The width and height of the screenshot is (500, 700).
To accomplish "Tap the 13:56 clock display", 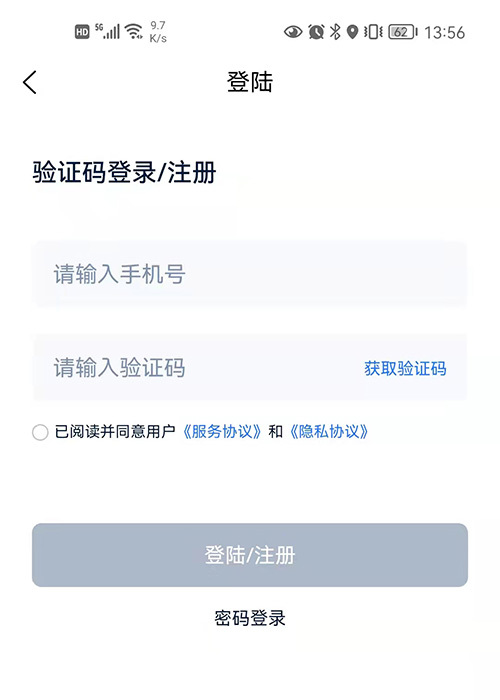I will [444, 32].
